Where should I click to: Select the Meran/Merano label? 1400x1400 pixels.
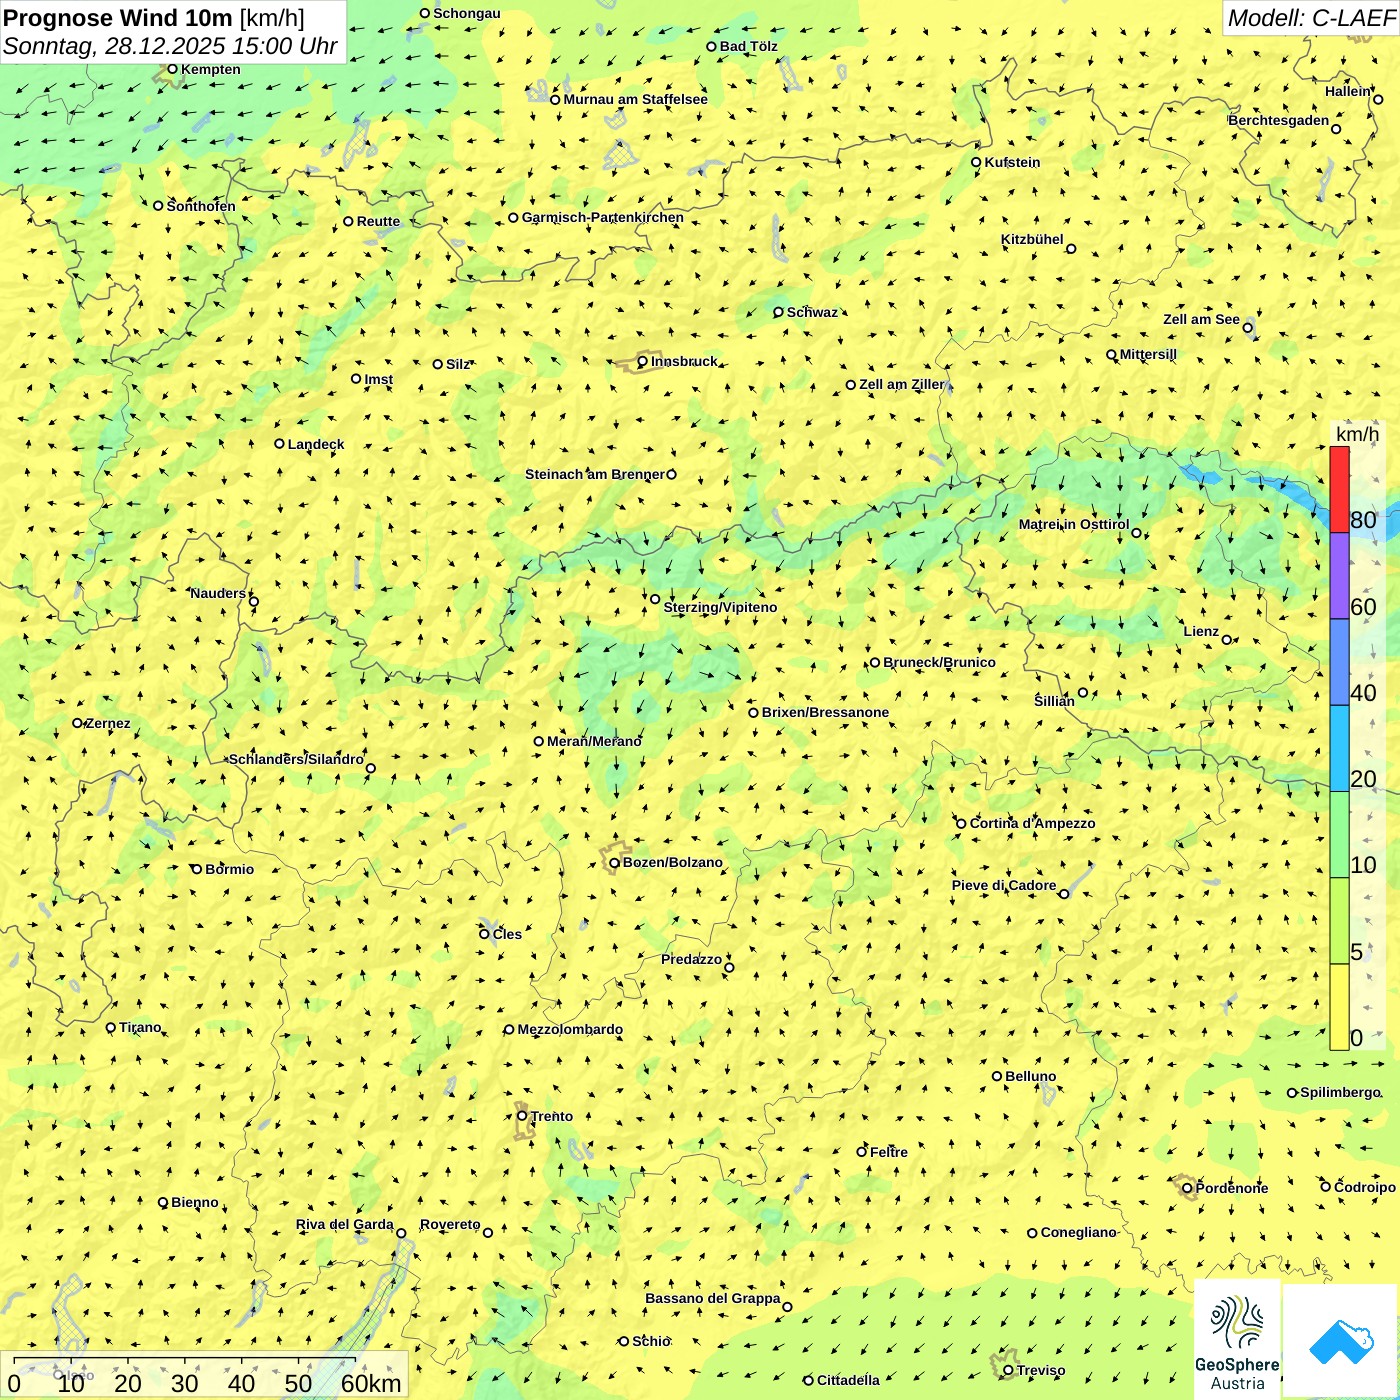(x=594, y=741)
